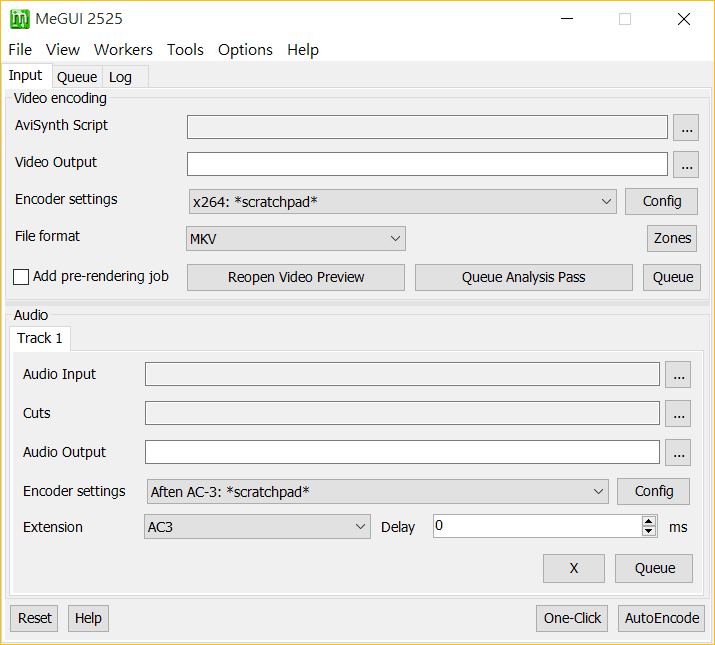This screenshot has width=715, height=645.
Task: Browse for Video Output location
Action: click(x=686, y=164)
